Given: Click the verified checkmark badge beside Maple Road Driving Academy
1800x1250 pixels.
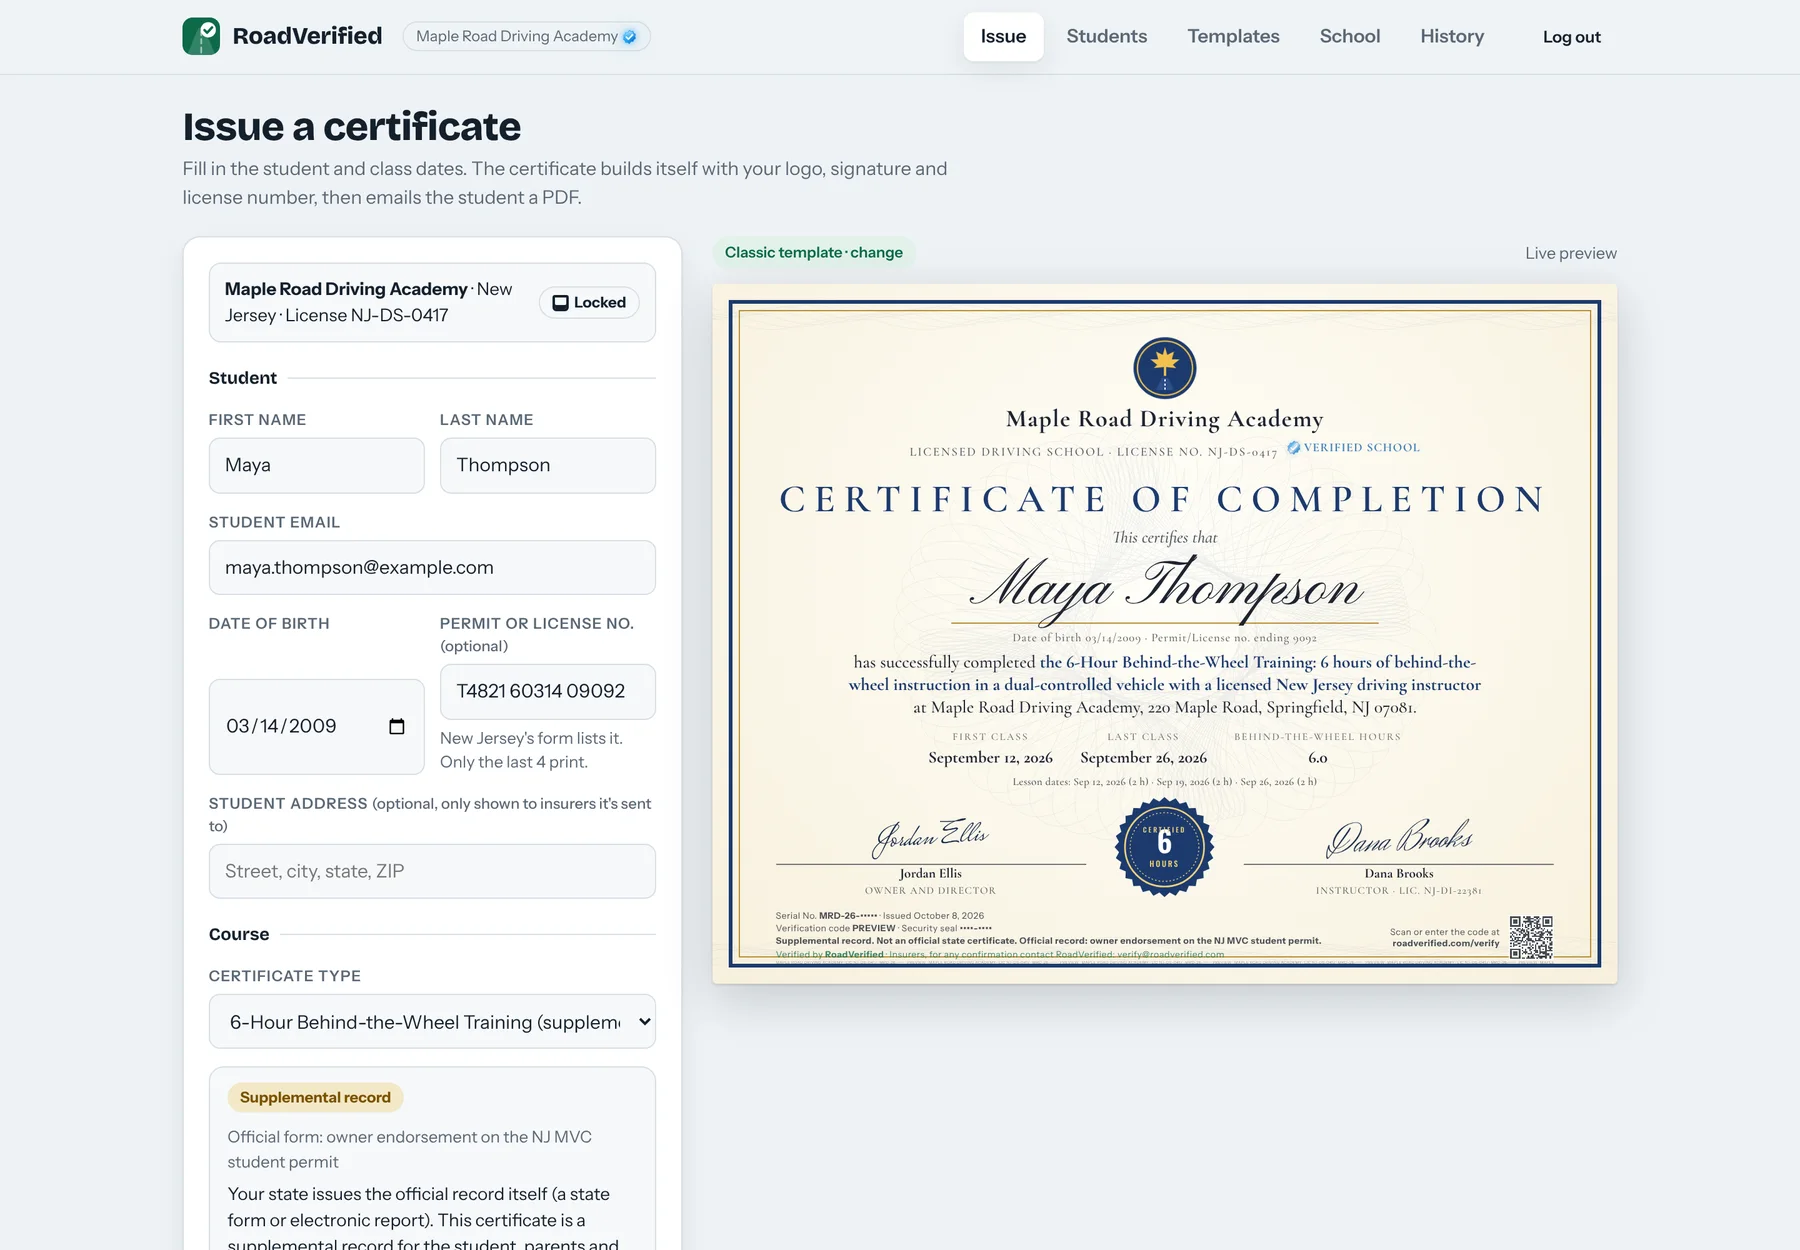Looking at the screenshot, I should (x=630, y=37).
